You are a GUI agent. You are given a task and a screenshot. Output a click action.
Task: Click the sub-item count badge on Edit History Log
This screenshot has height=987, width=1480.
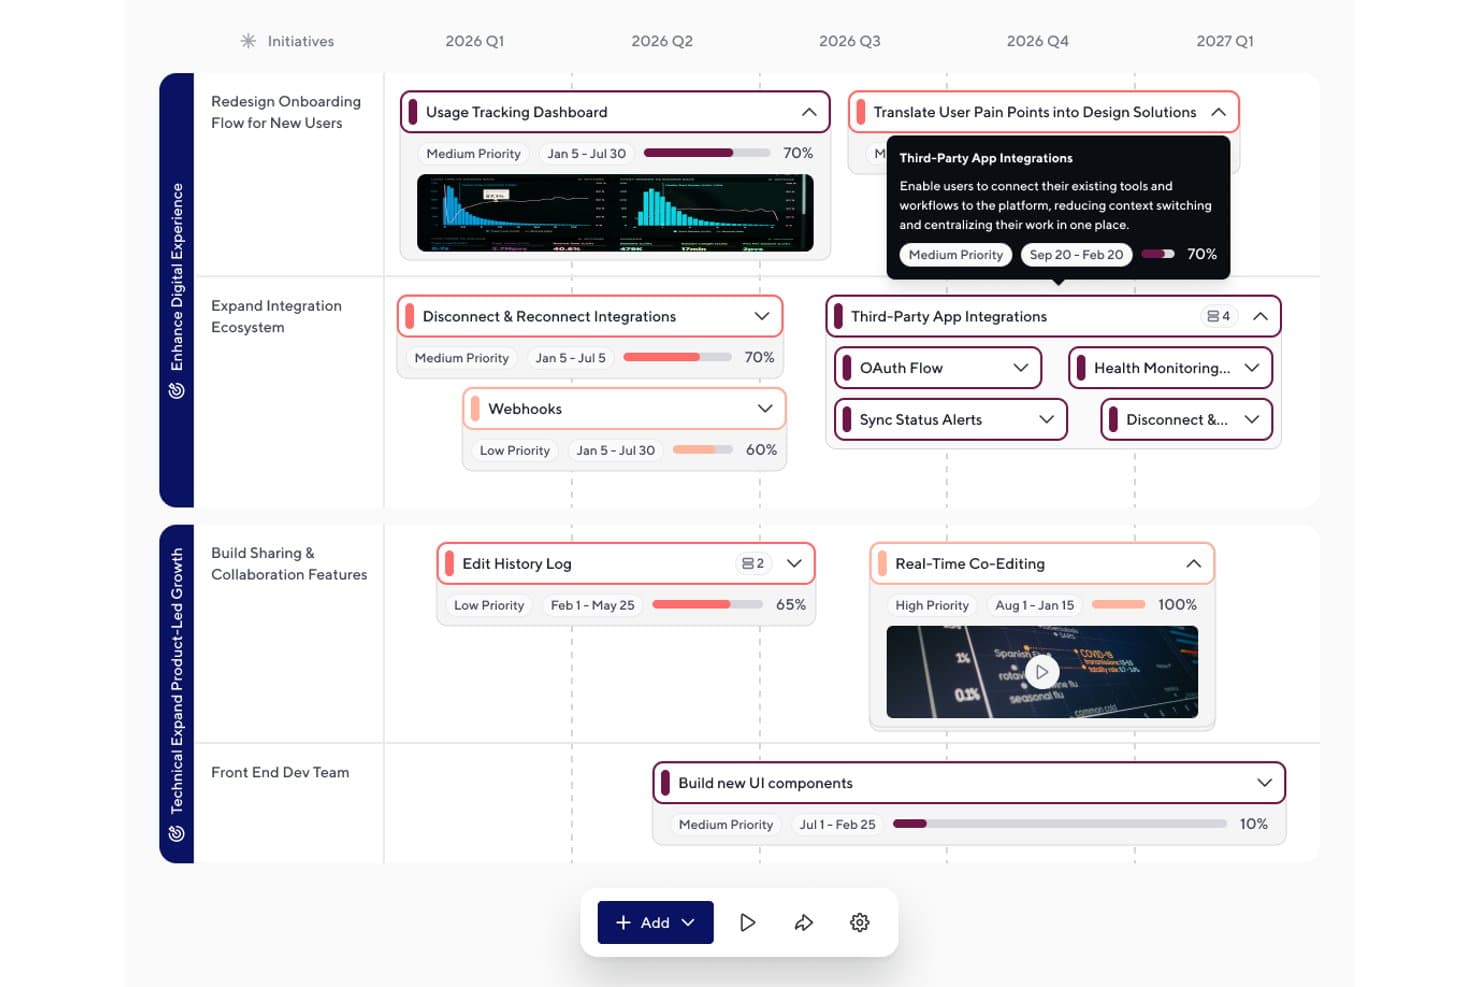point(753,563)
